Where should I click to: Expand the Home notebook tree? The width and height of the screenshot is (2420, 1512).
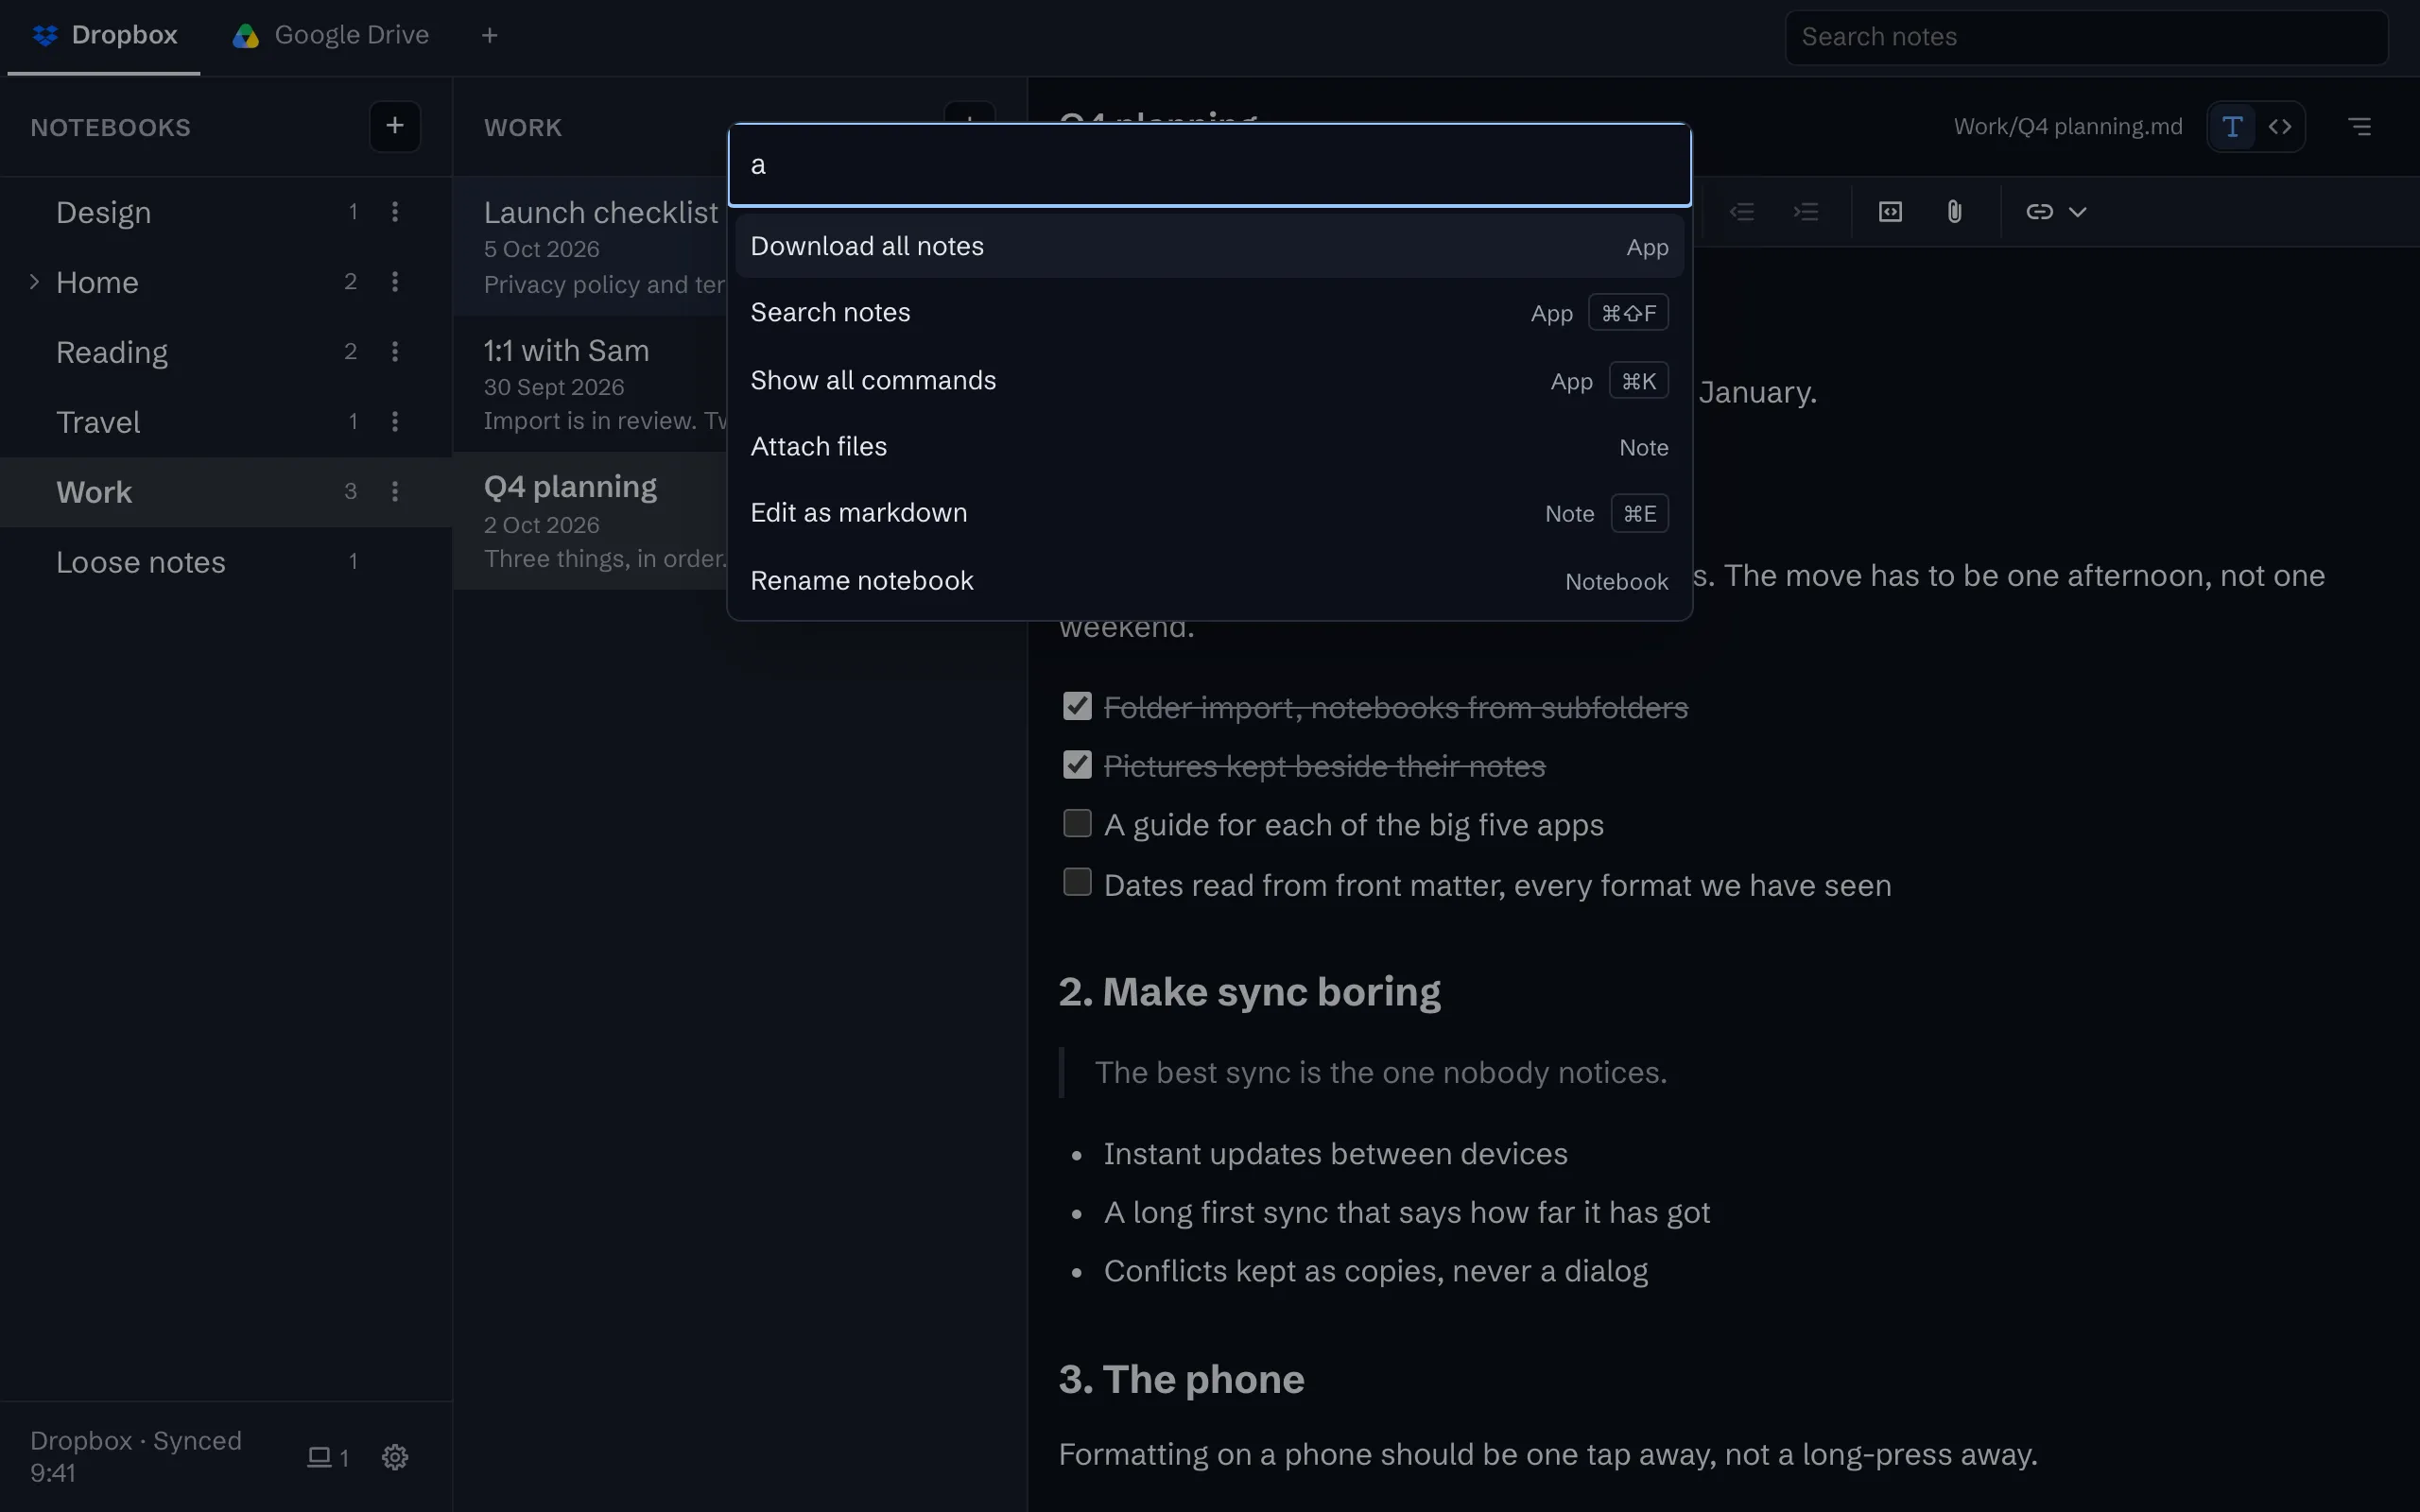pyautogui.click(x=34, y=282)
